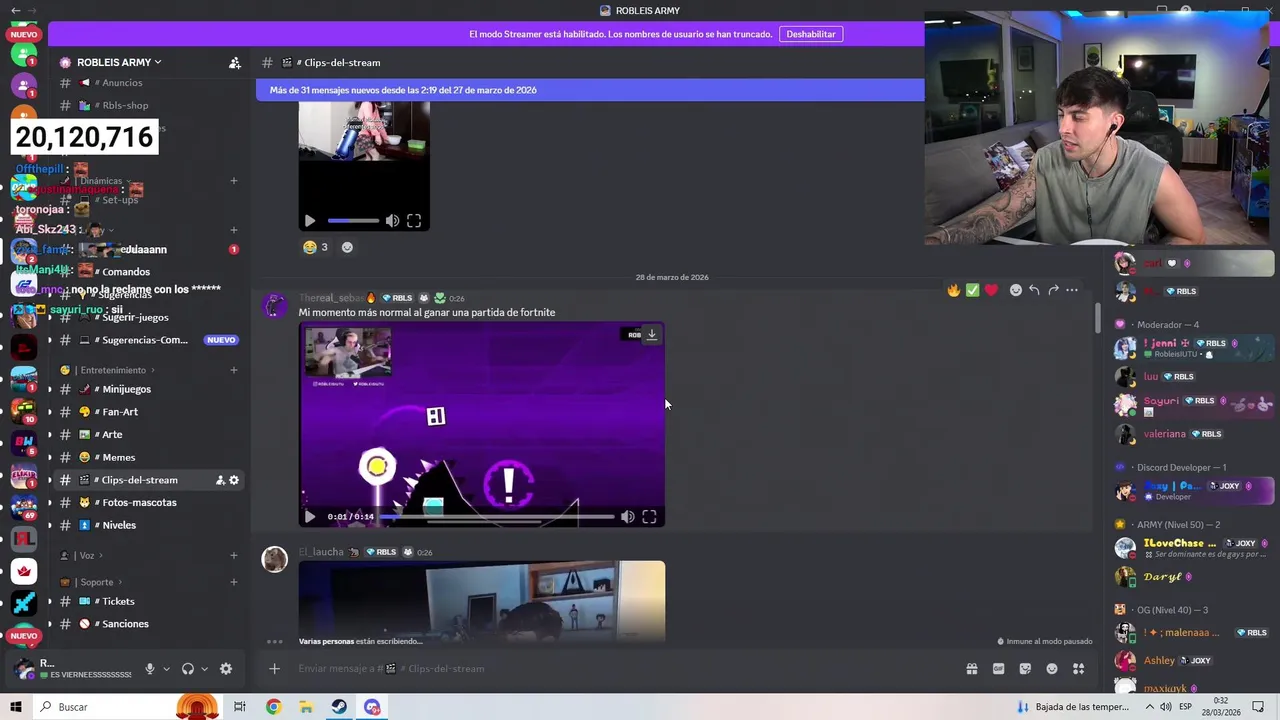1280x720 pixels.
Task: Open the Memes channel
Action: point(118,458)
